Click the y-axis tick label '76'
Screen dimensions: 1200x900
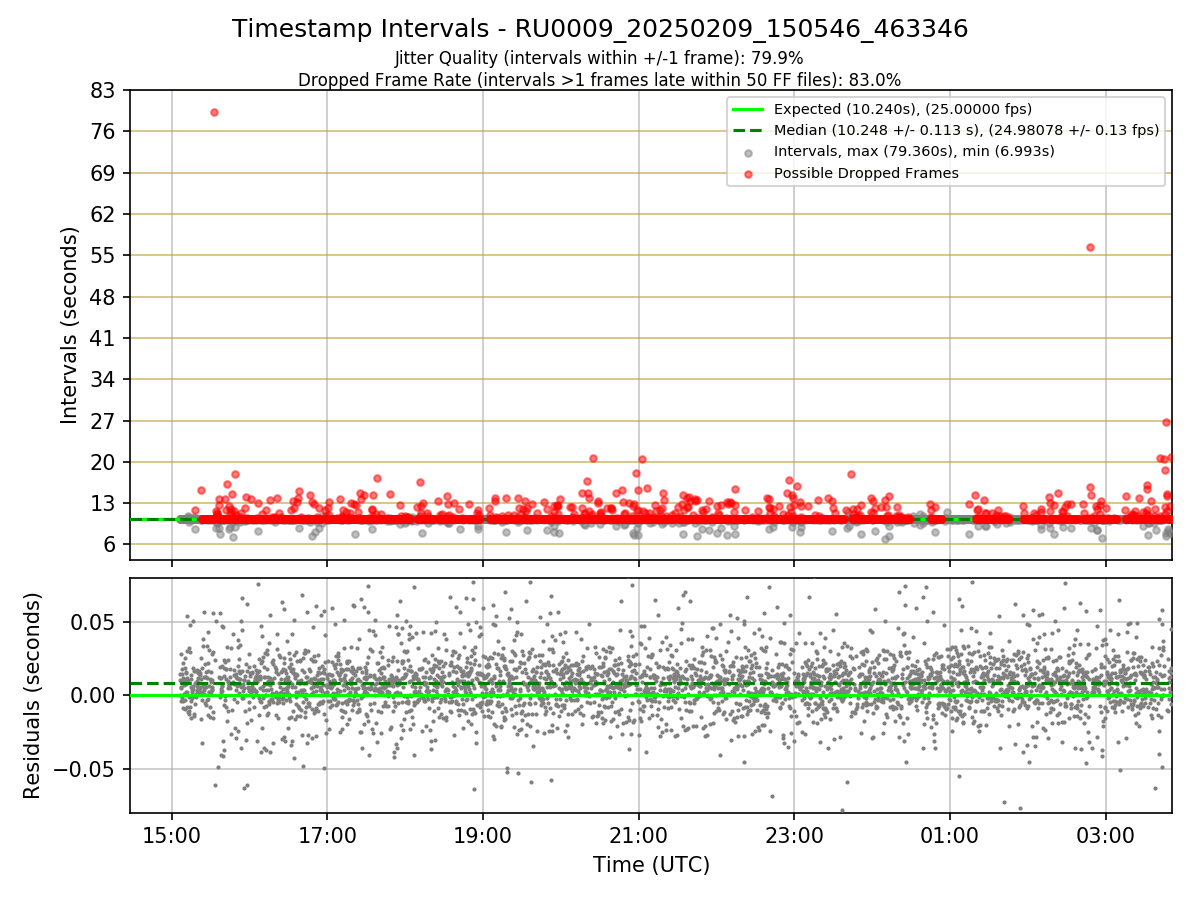105,131
